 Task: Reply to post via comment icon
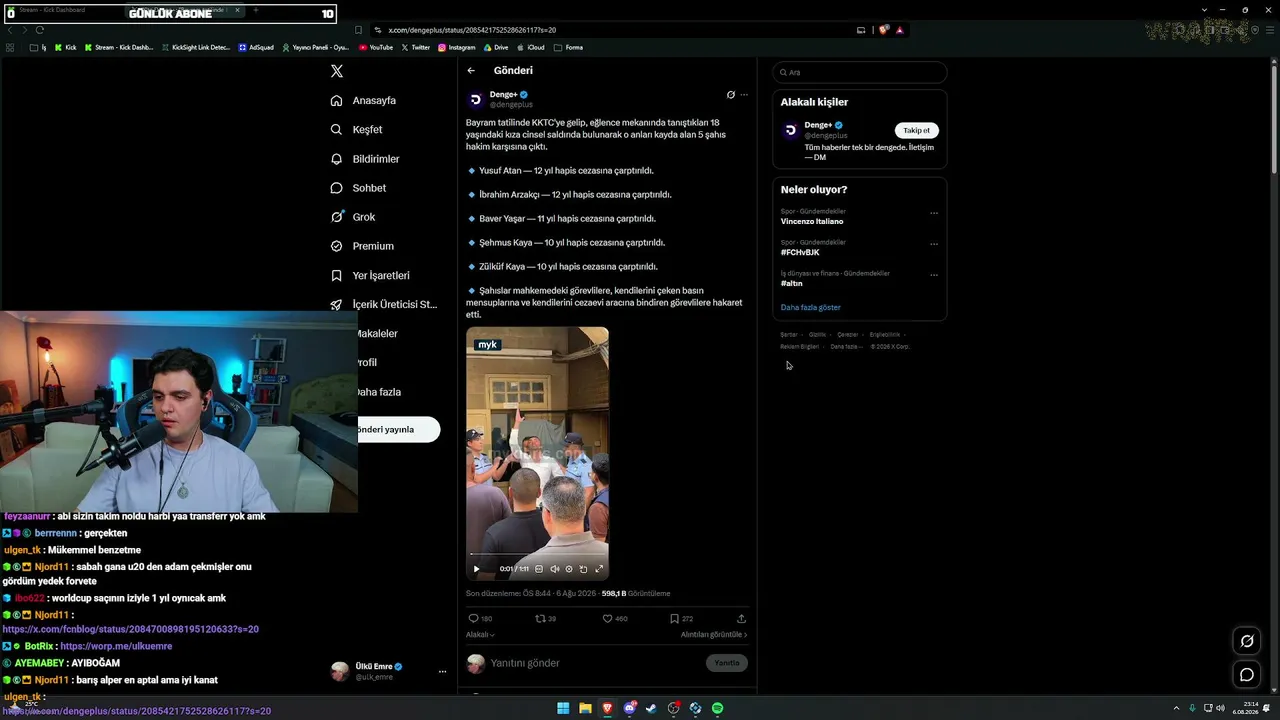coord(474,619)
